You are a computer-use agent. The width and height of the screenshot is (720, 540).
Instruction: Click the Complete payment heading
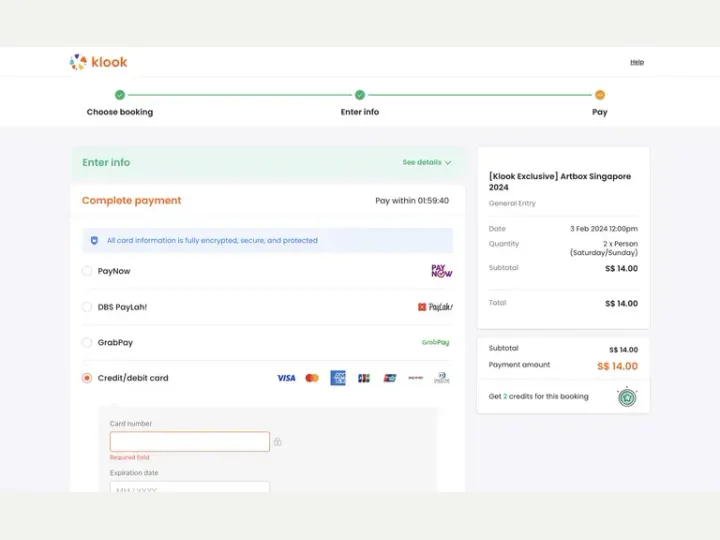pyautogui.click(x=131, y=201)
